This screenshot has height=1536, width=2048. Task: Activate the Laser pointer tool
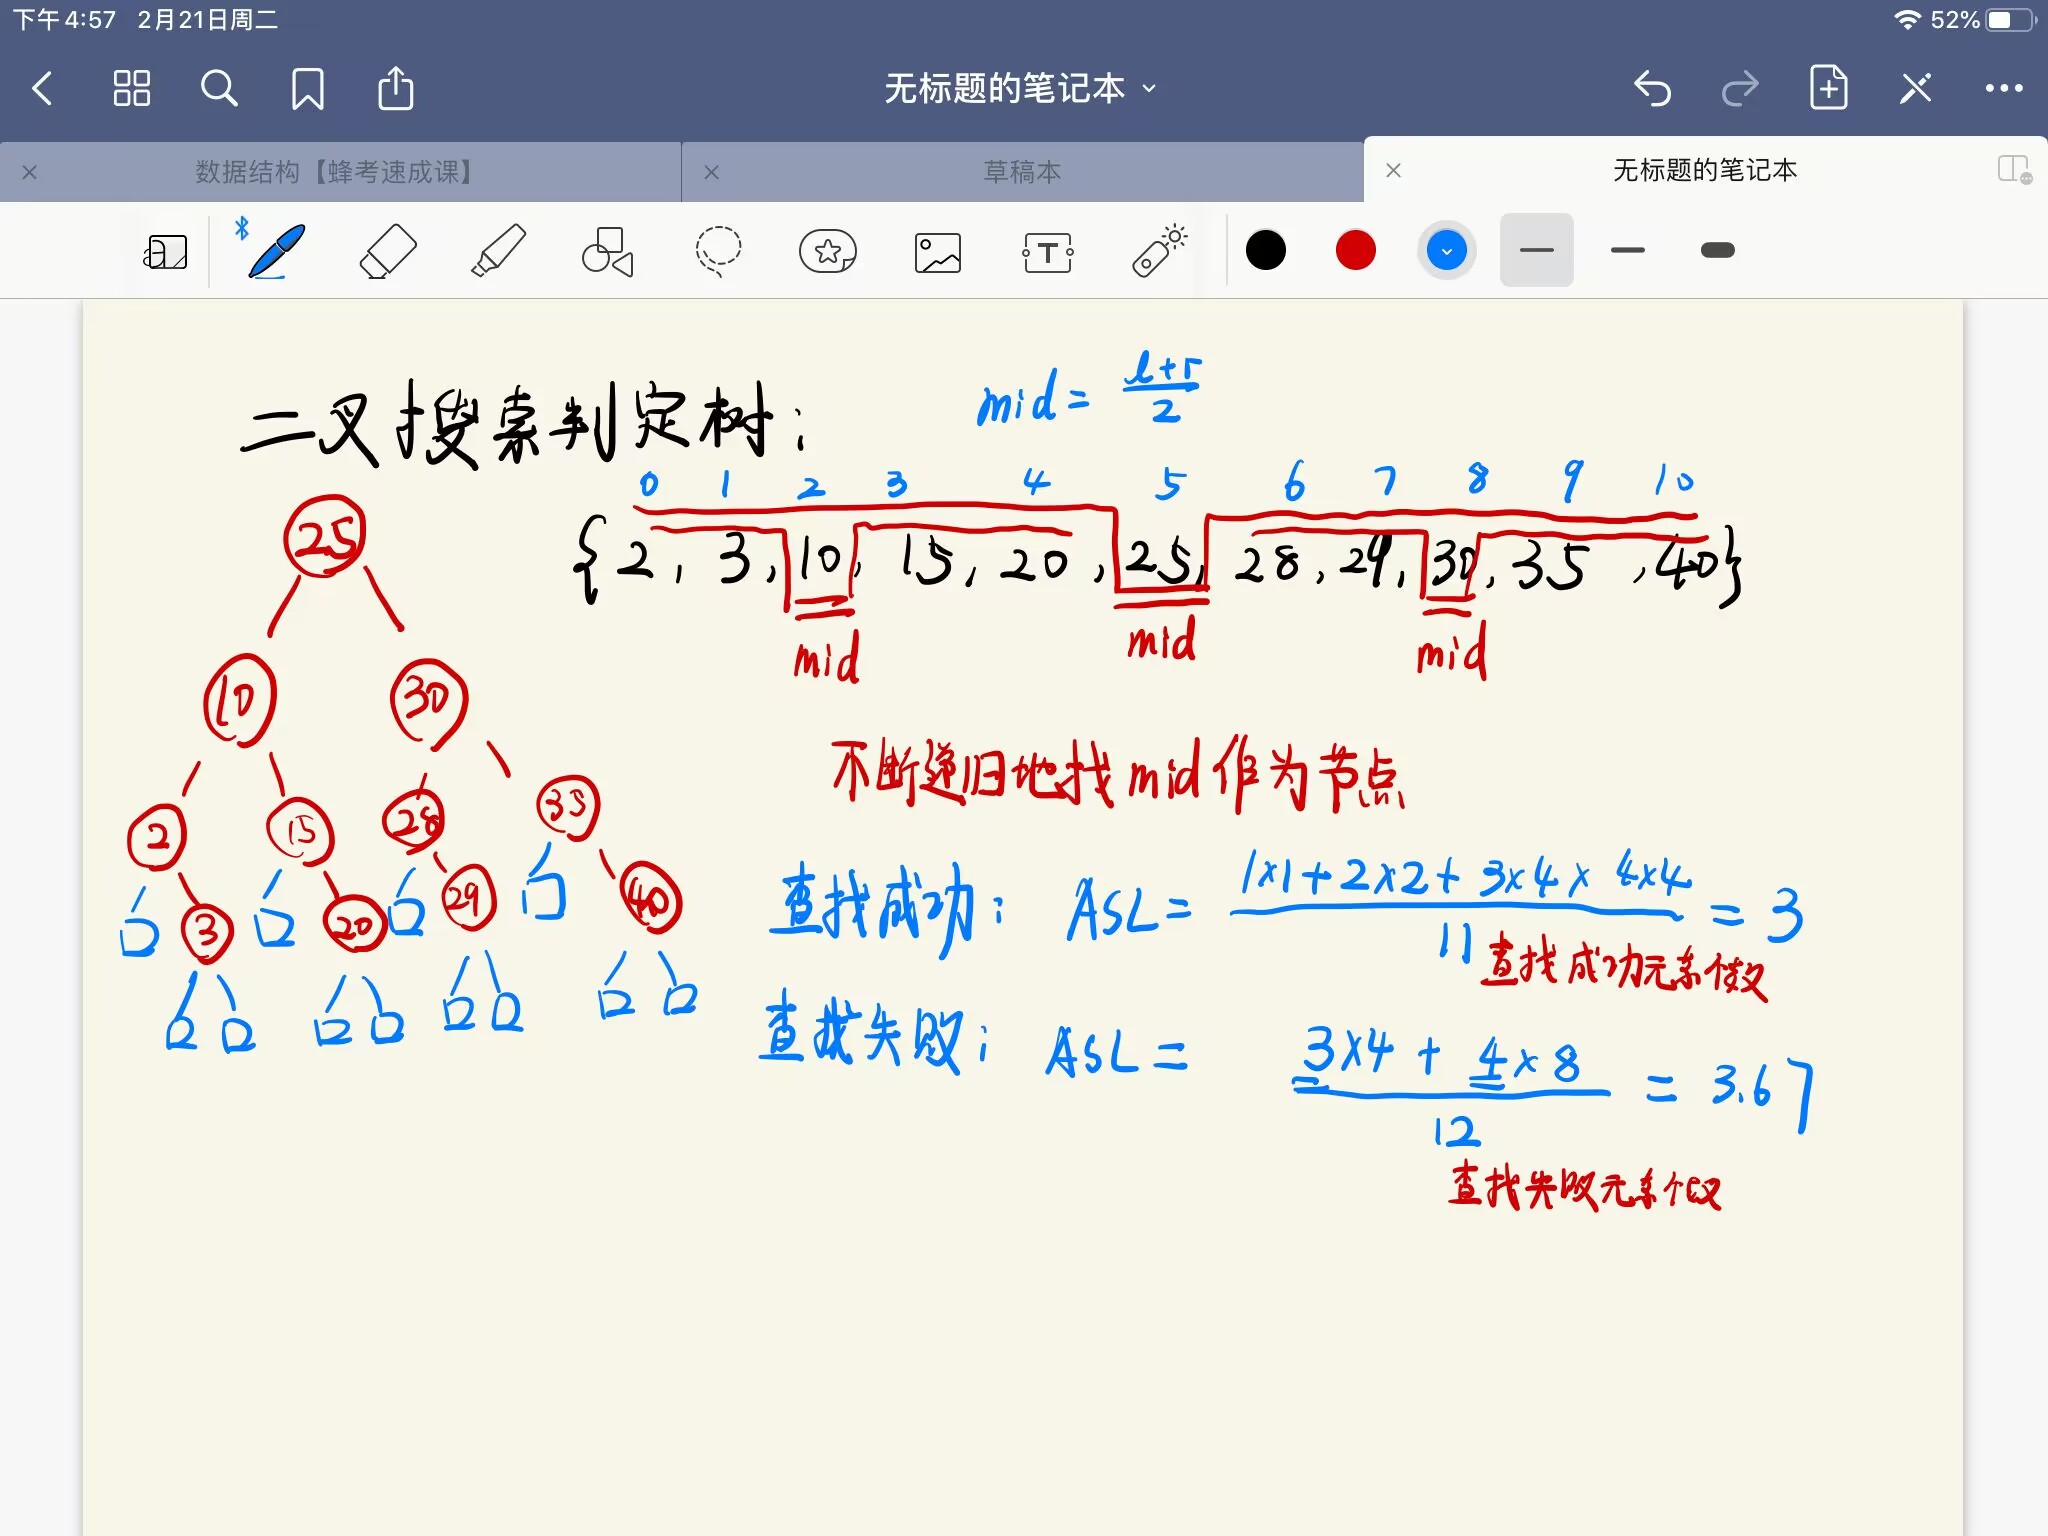coord(1159,250)
